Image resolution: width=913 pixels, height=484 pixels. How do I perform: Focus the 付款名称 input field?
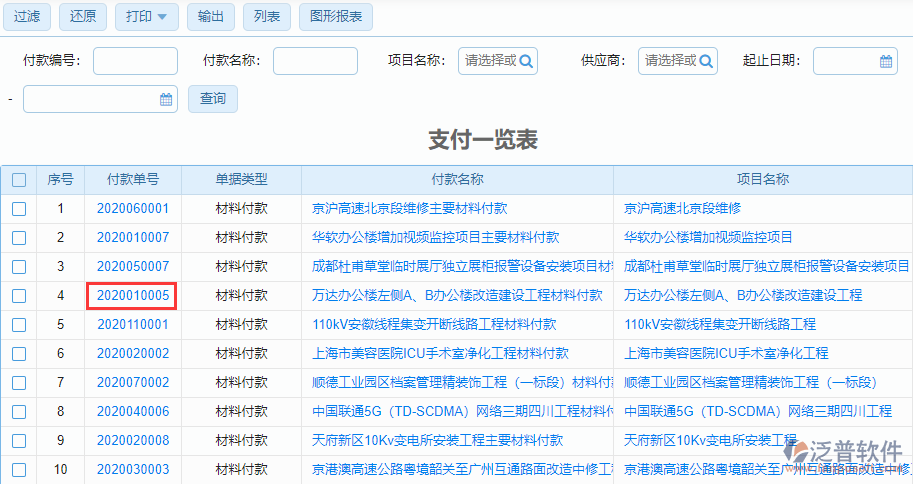click(x=315, y=61)
